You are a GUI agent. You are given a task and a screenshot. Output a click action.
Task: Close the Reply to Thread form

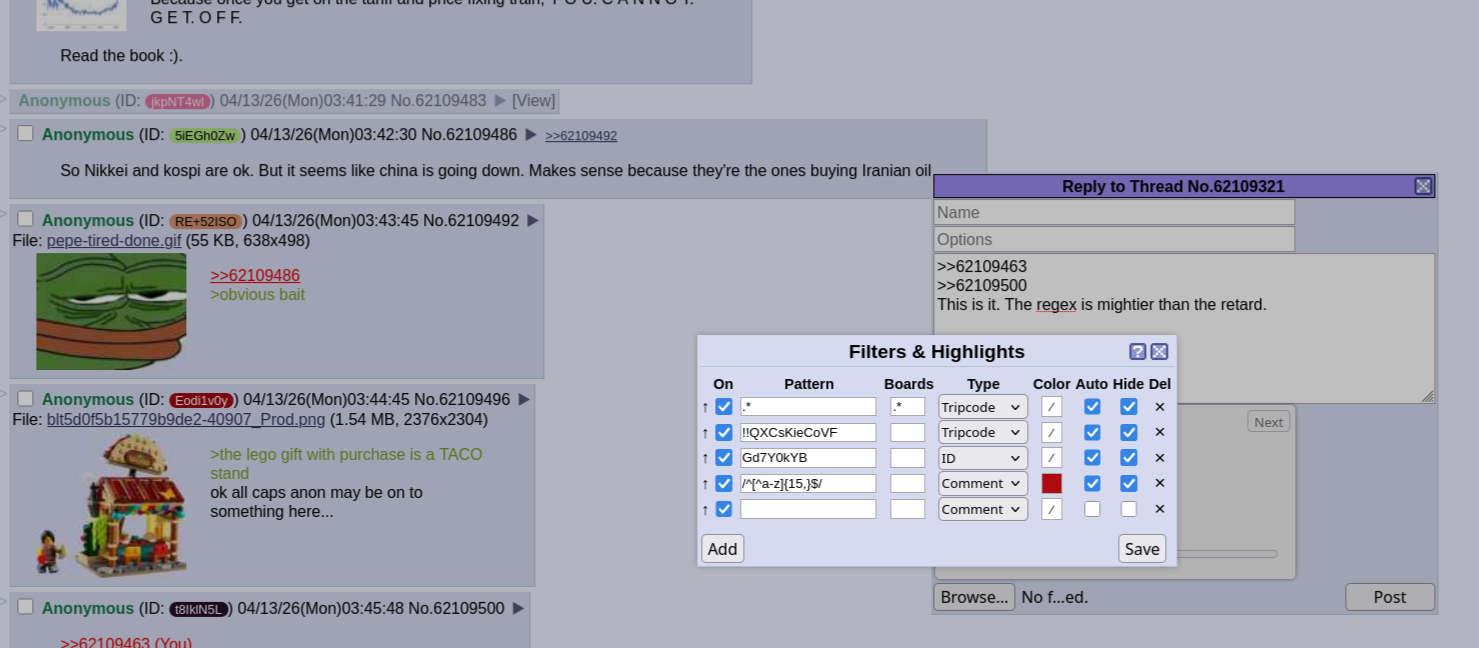(x=1423, y=186)
